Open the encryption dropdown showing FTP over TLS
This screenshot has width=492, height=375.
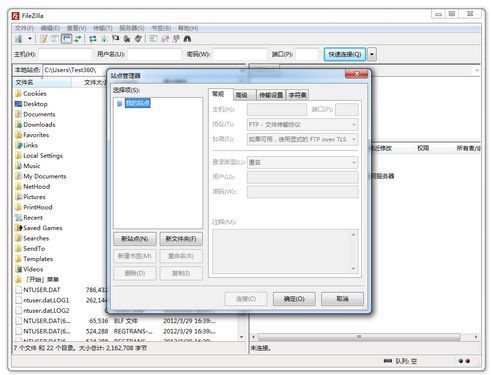303,139
